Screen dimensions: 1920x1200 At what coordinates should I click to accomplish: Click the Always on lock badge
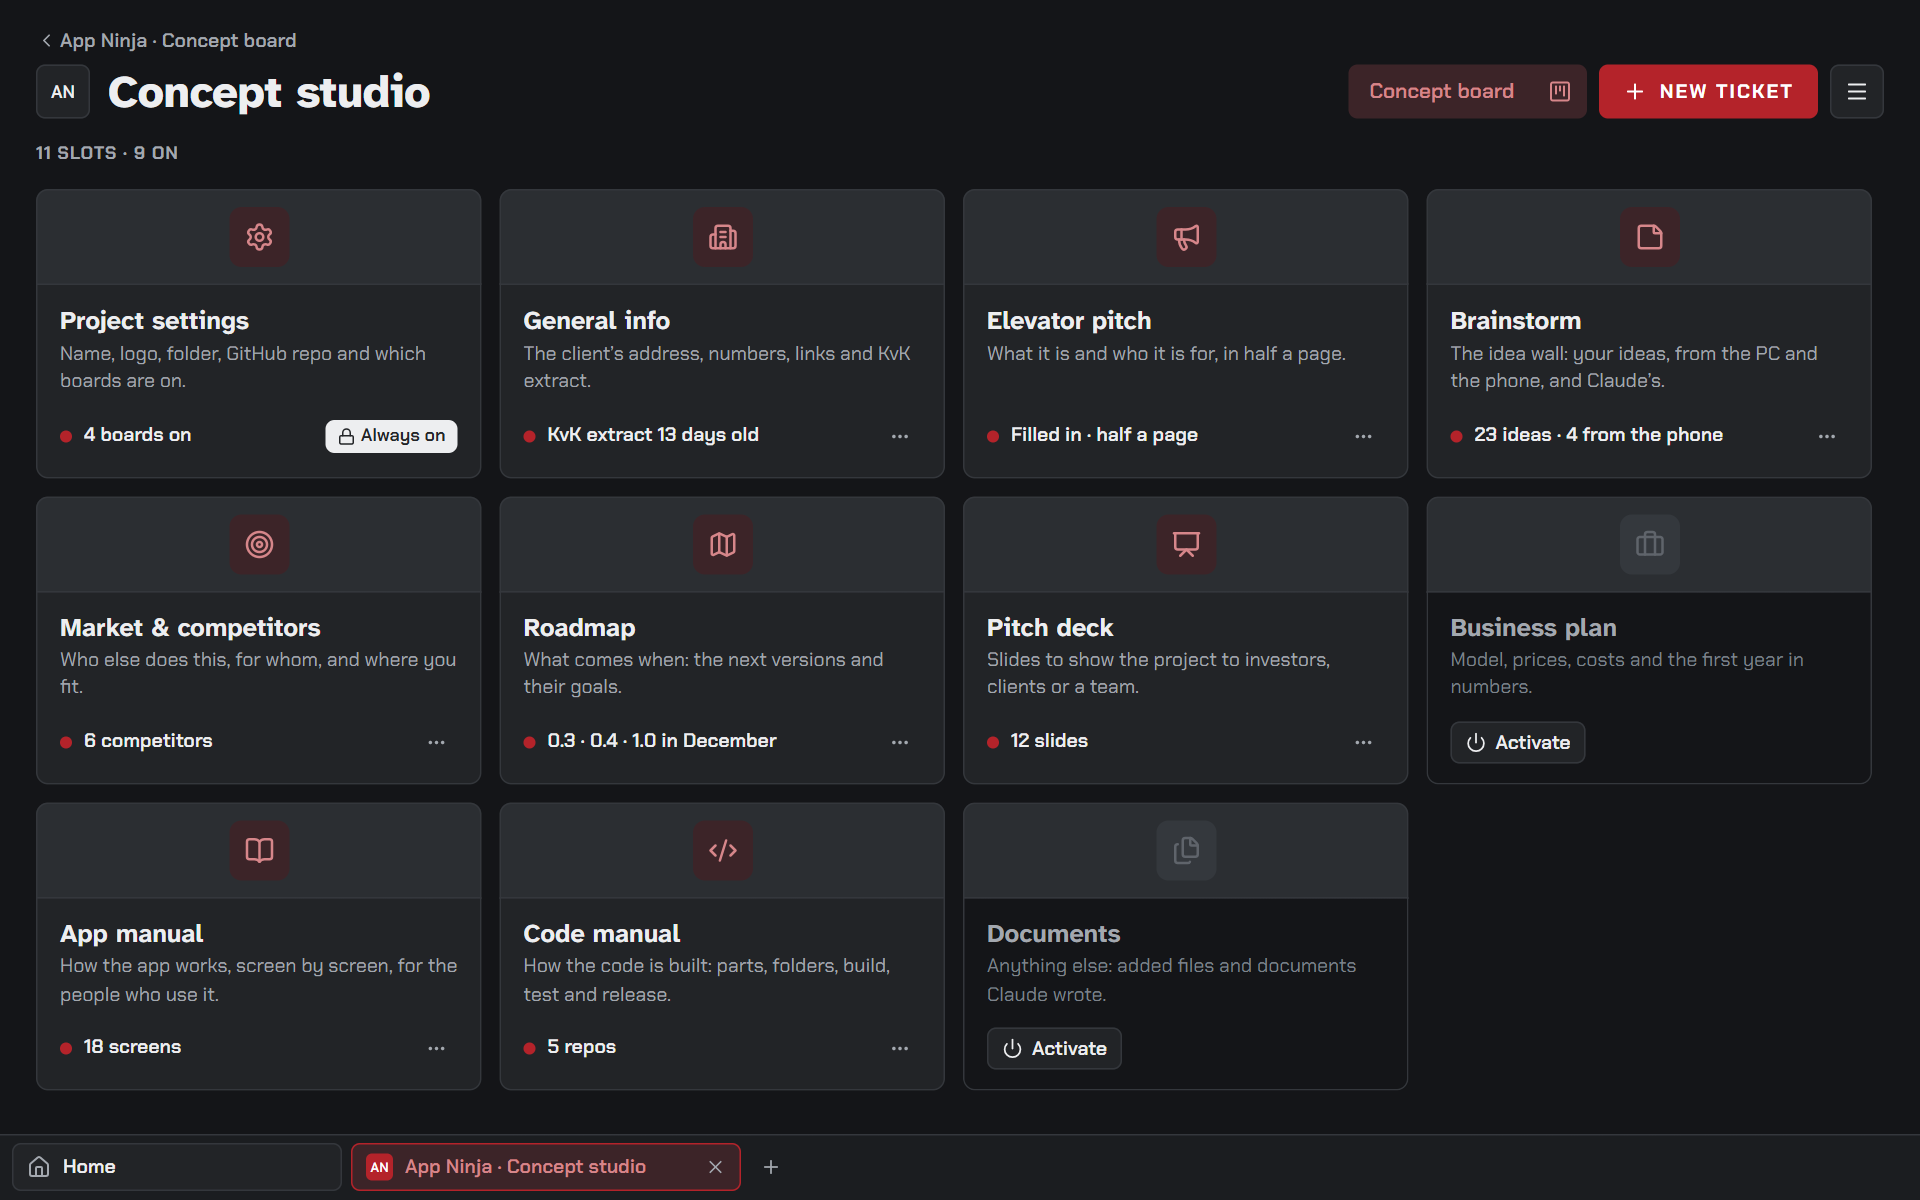coord(391,436)
